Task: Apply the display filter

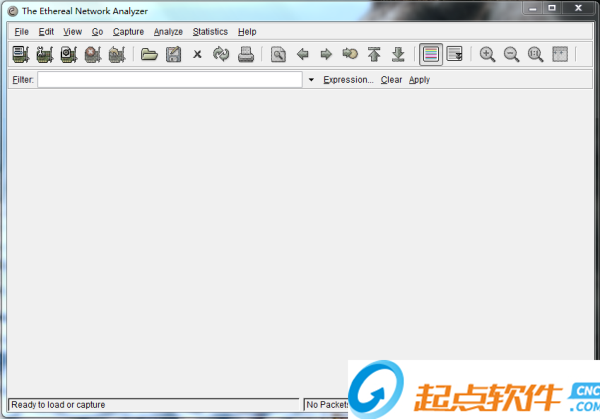Action: point(419,80)
